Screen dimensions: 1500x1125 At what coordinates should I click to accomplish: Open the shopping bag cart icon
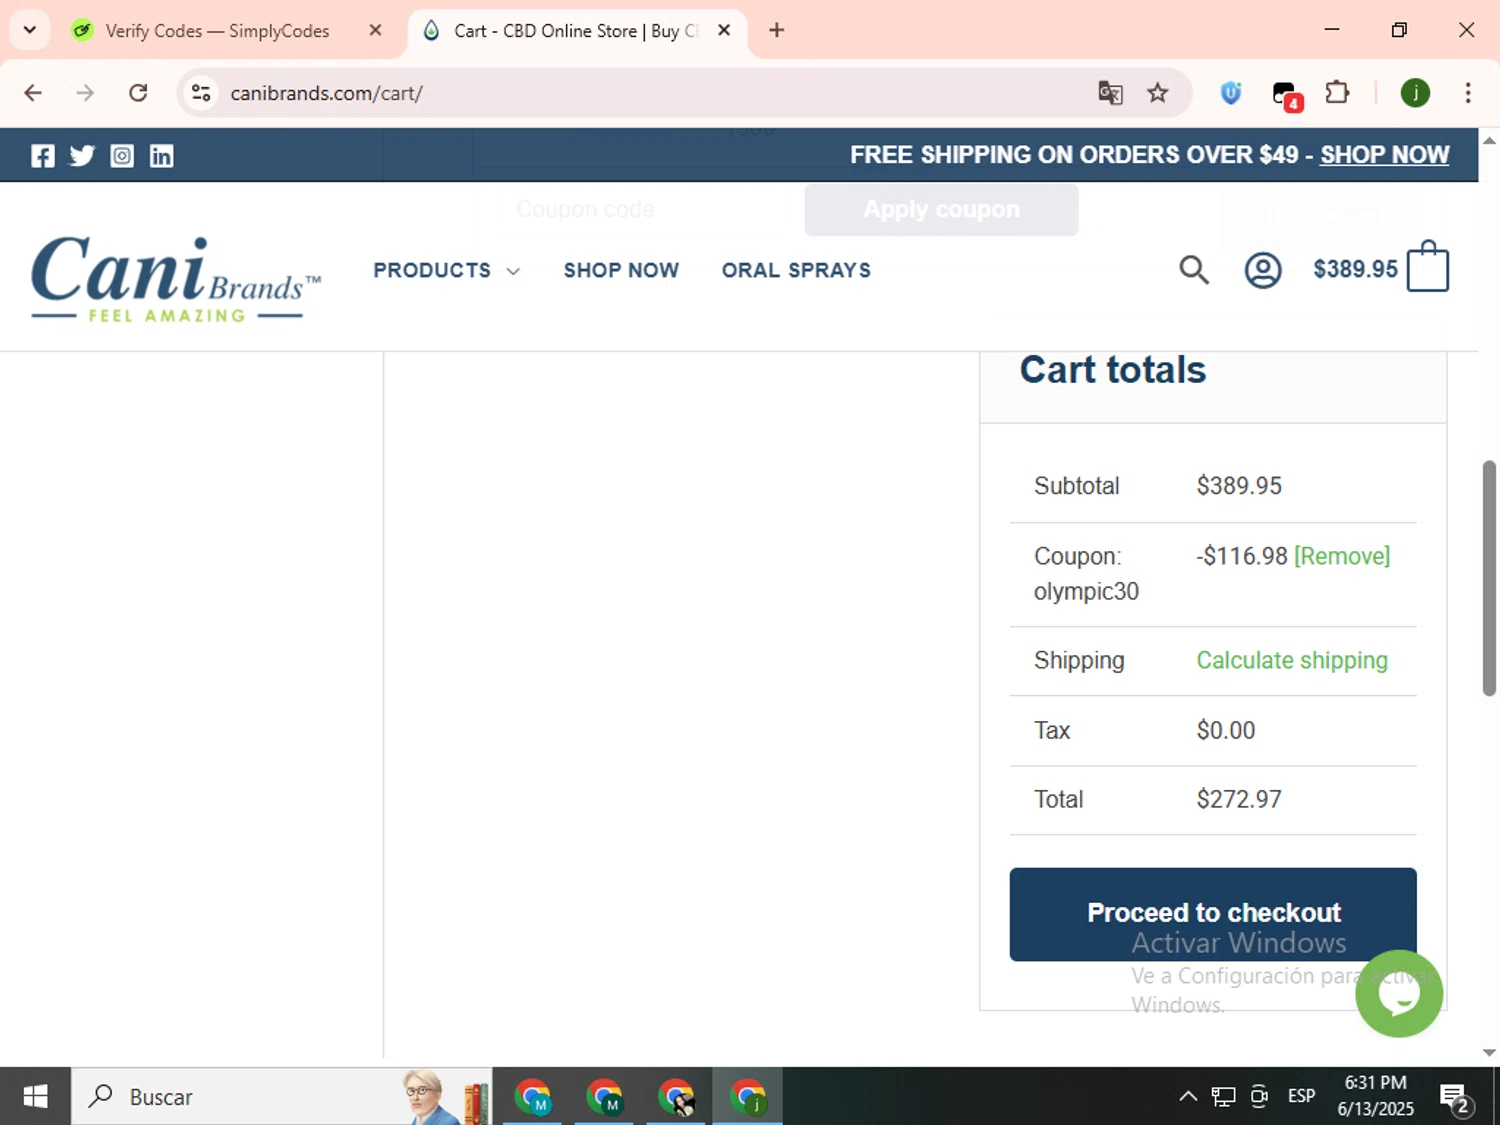[x=1427, y=266]
